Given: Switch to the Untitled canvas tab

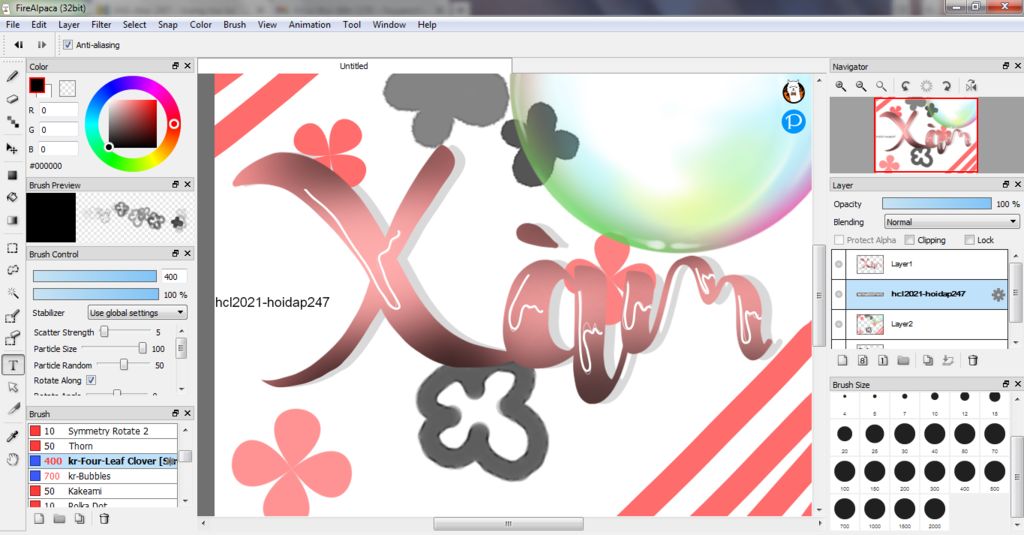Looking at the screenshot, I should point(354,66).
